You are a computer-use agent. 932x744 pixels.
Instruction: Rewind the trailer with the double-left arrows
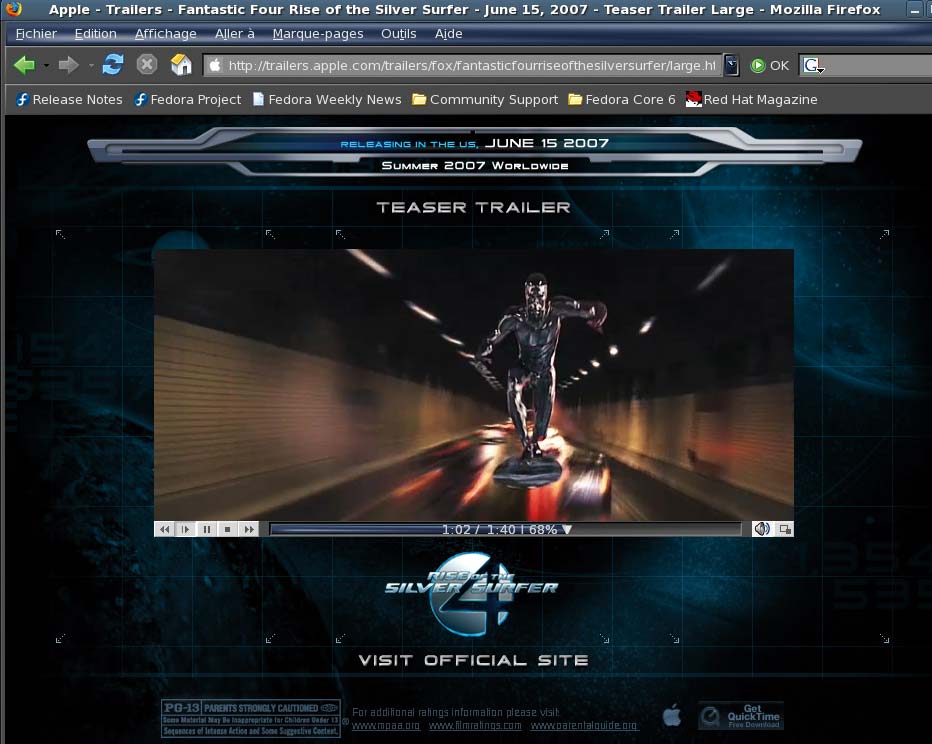(165, 529)
